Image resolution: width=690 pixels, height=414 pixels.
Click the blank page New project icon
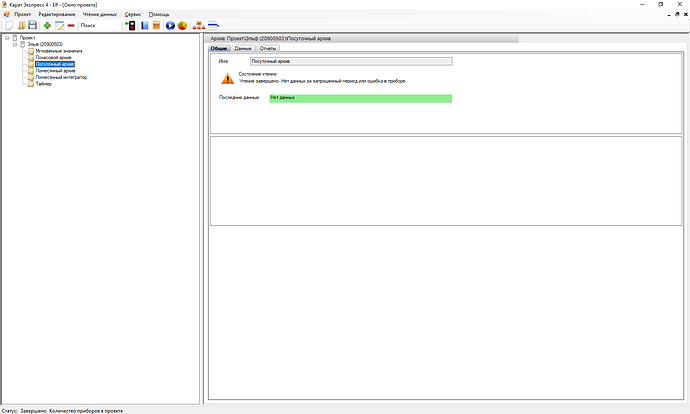coord(8,25)
